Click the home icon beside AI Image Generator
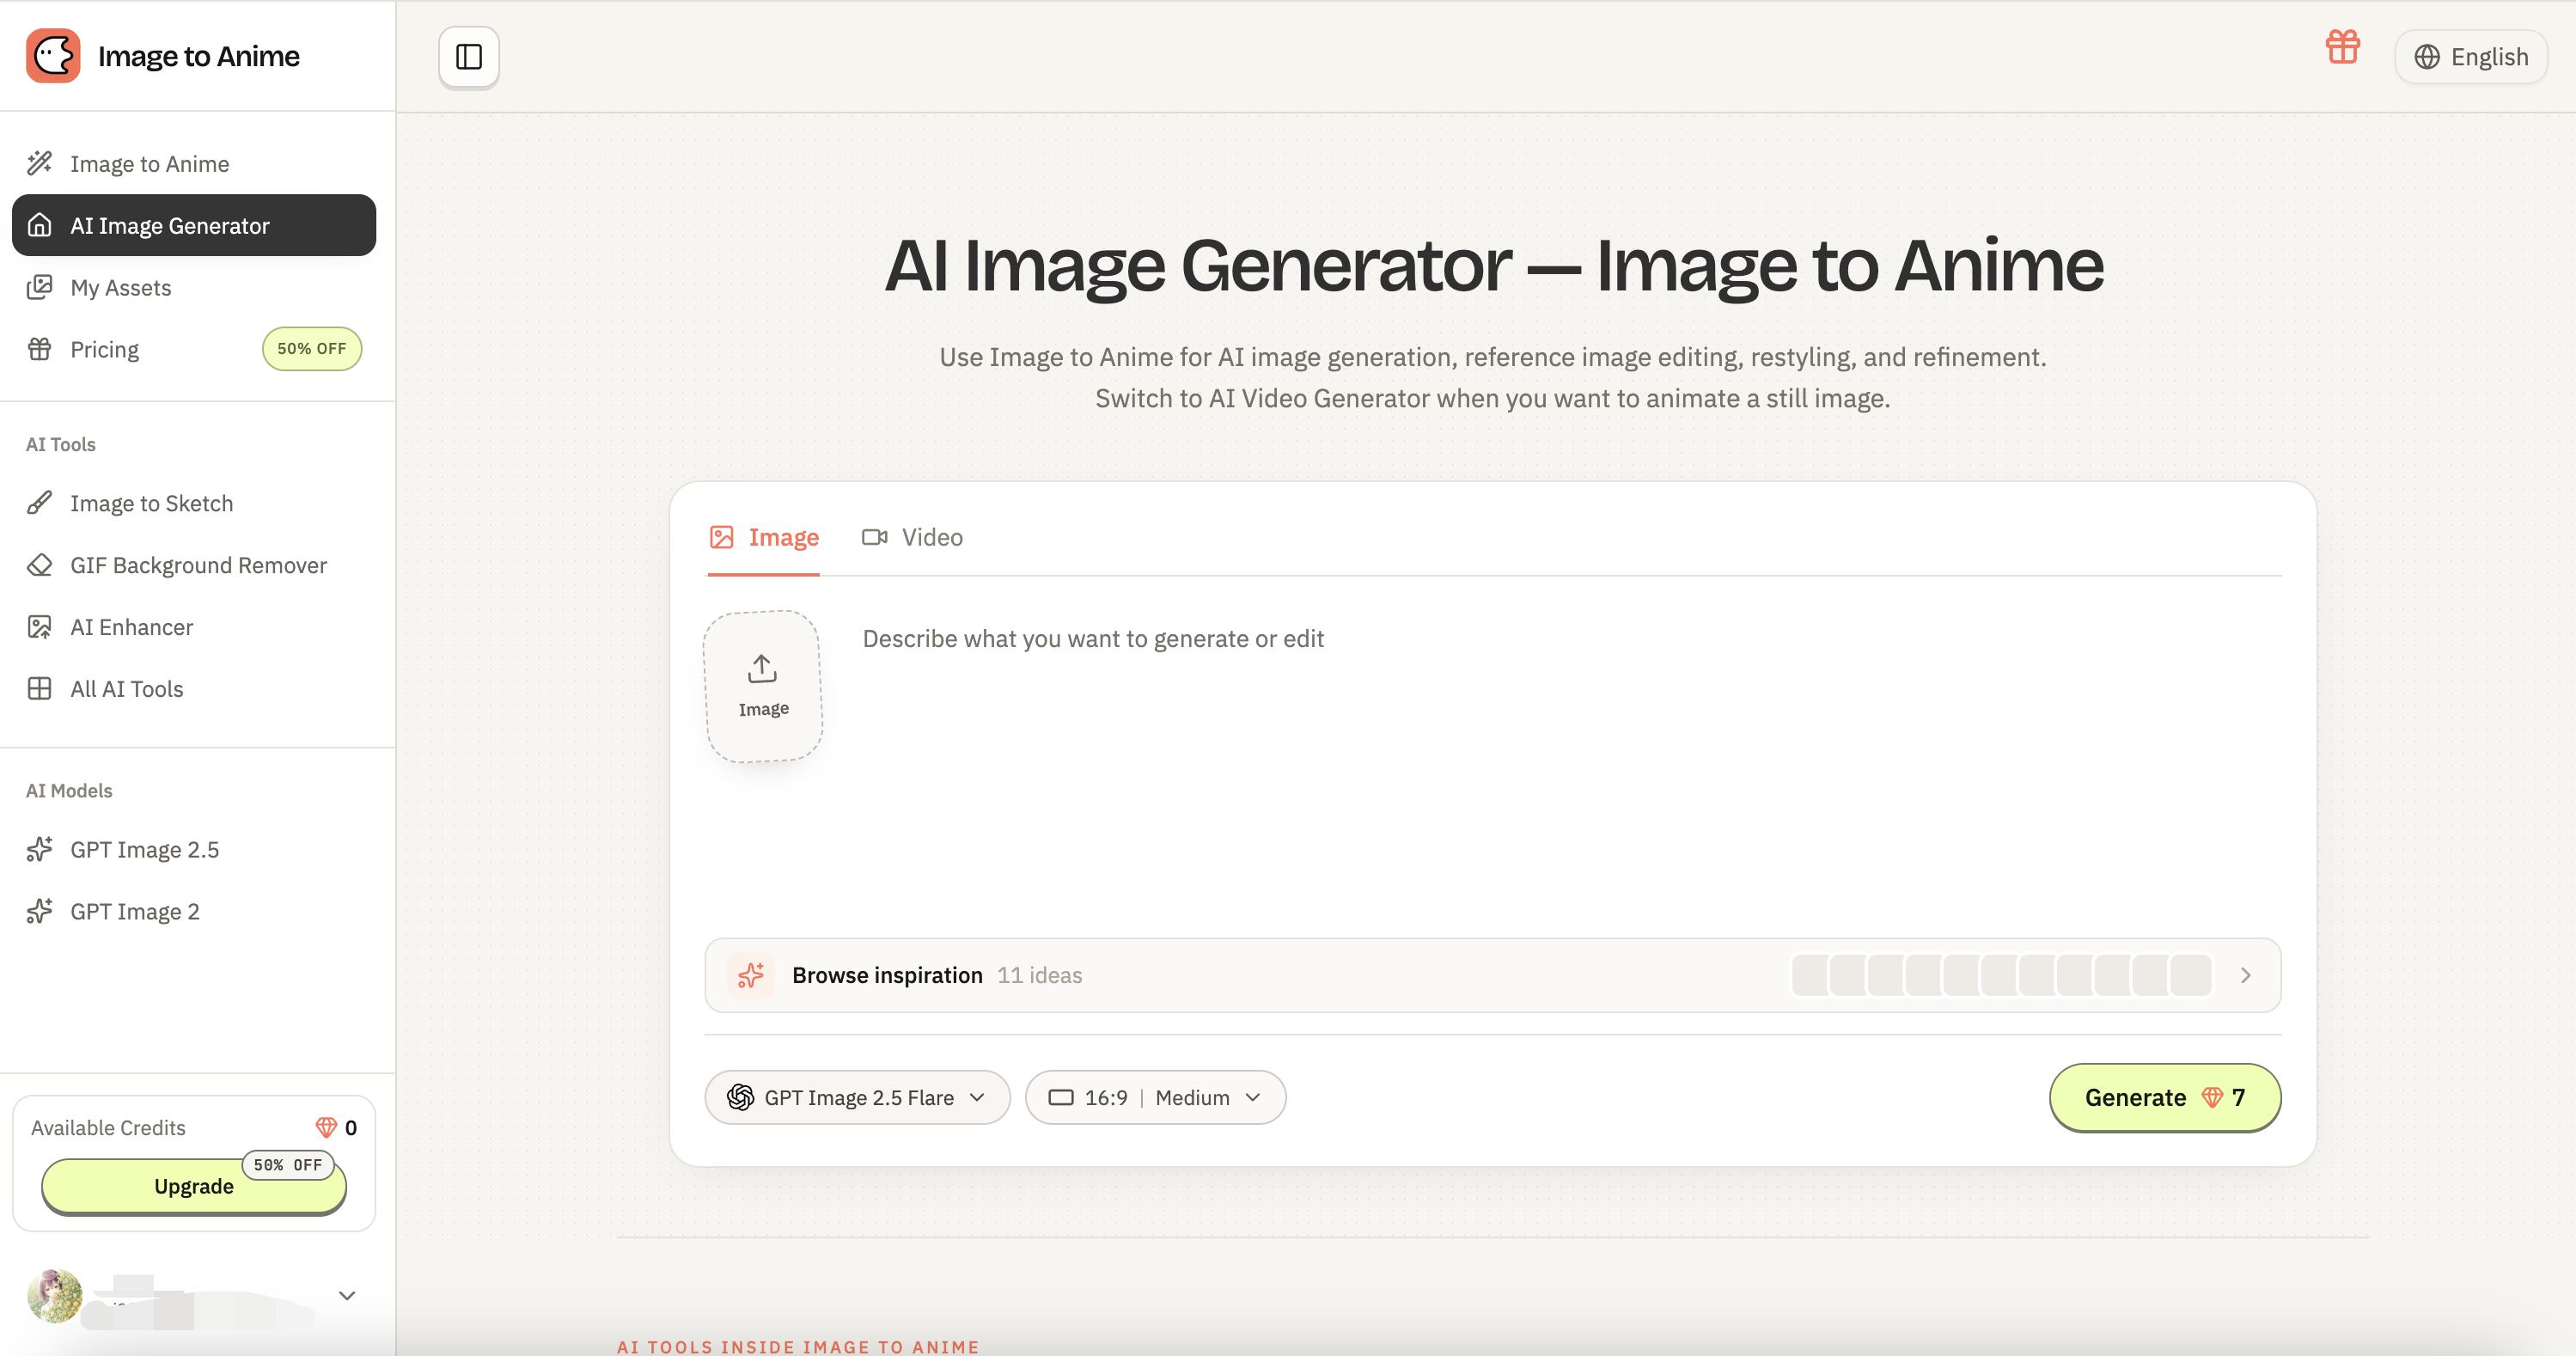This screenshot has width=2576, height=1356. pyautogui.click(x=40, y=225)
